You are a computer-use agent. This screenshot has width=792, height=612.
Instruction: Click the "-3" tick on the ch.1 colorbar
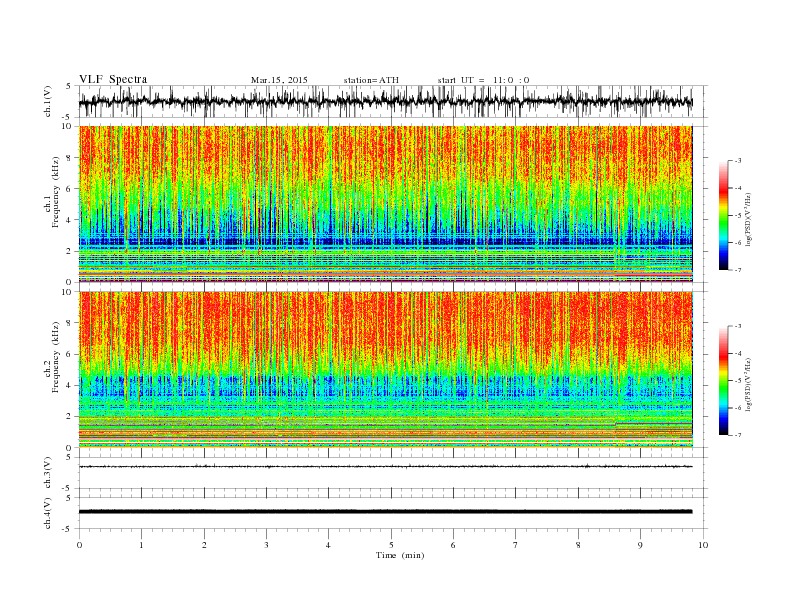[x=737, y=161]
